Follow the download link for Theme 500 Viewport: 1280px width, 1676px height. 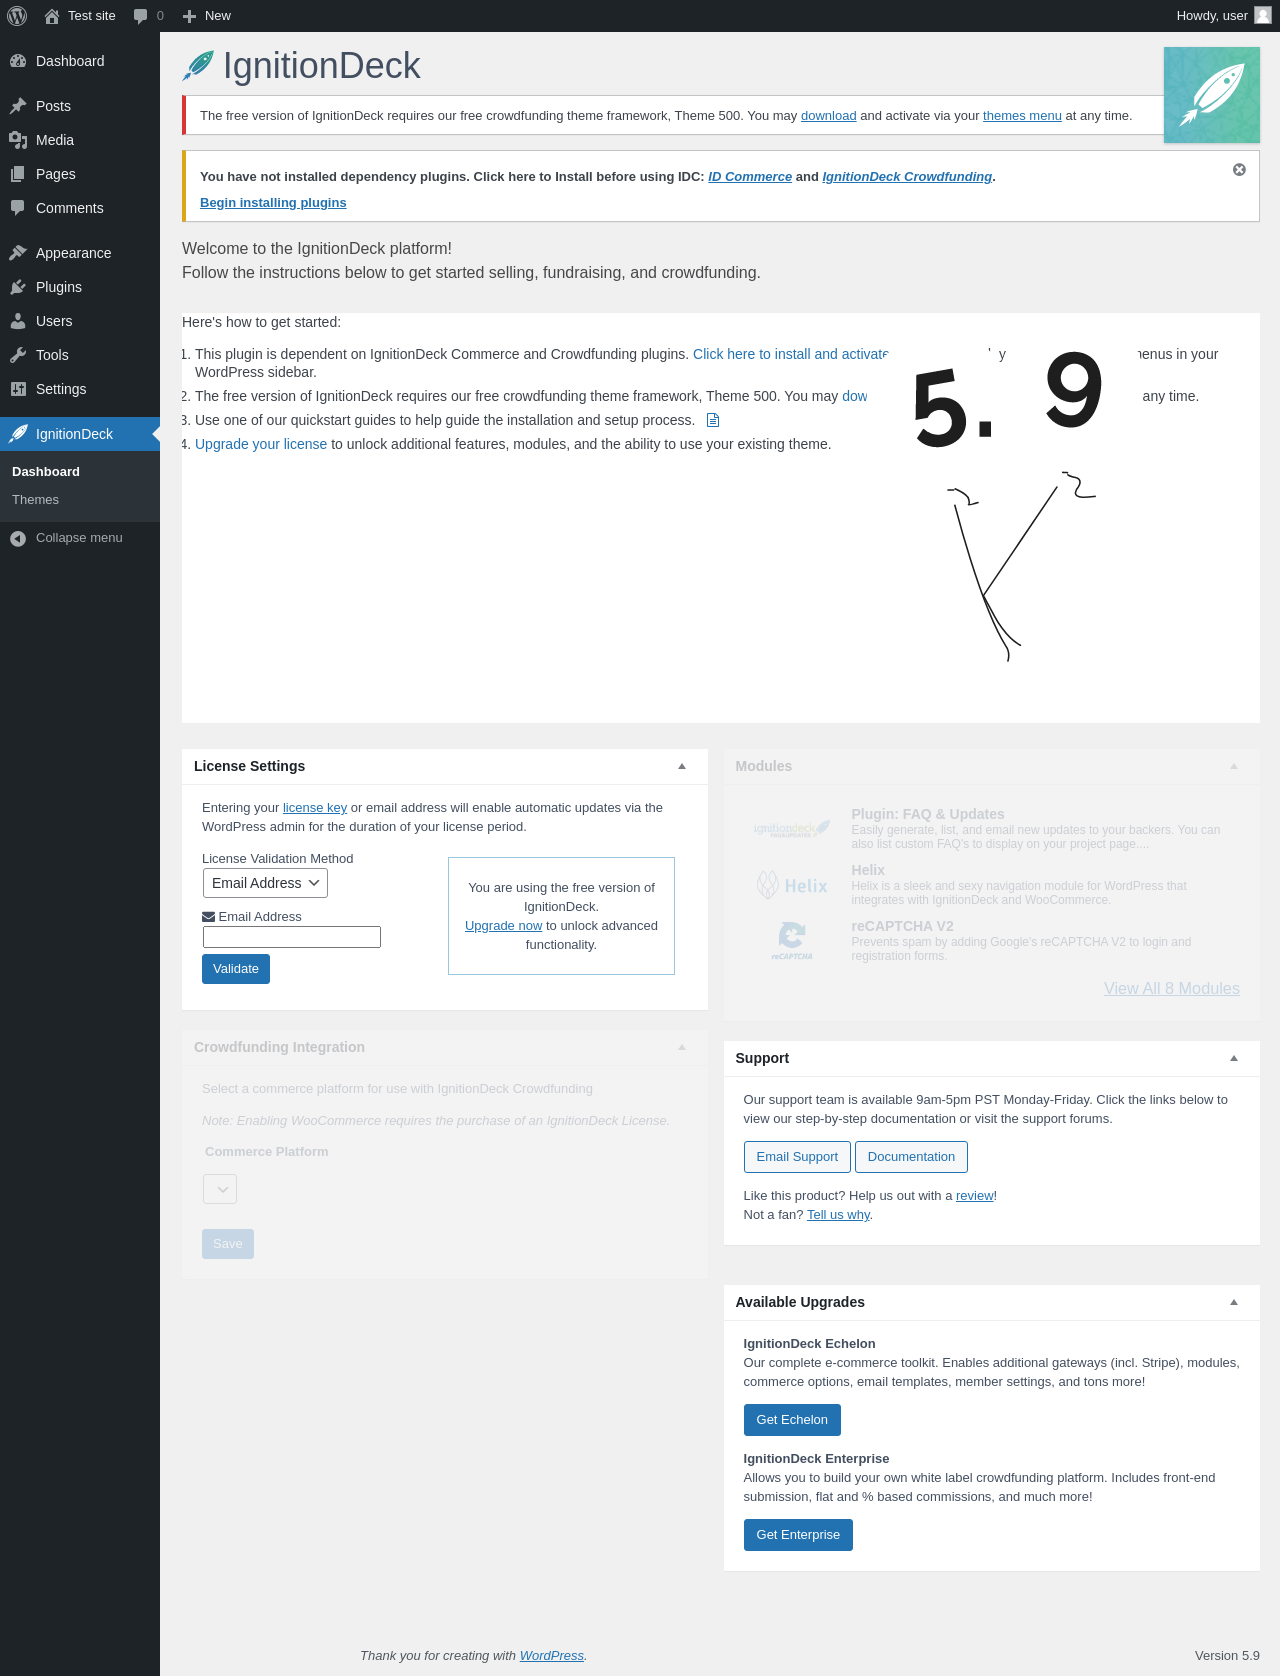point(828,116)
